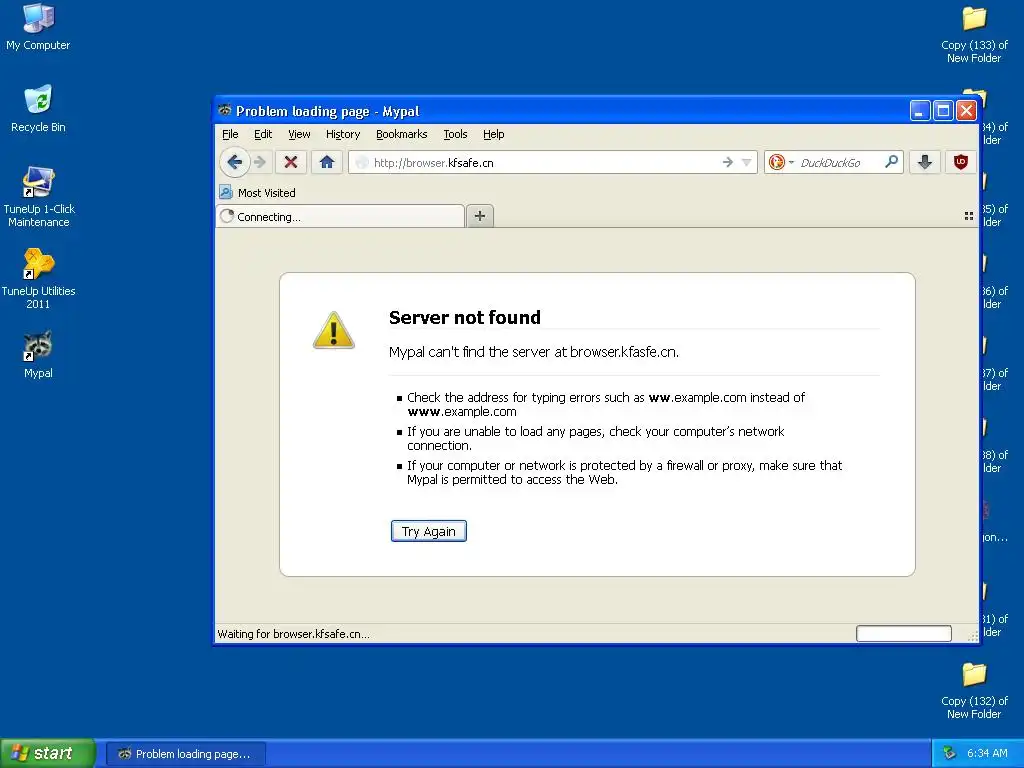
Task: Click the search magnifier icon
Action: (x=891, y=161)
